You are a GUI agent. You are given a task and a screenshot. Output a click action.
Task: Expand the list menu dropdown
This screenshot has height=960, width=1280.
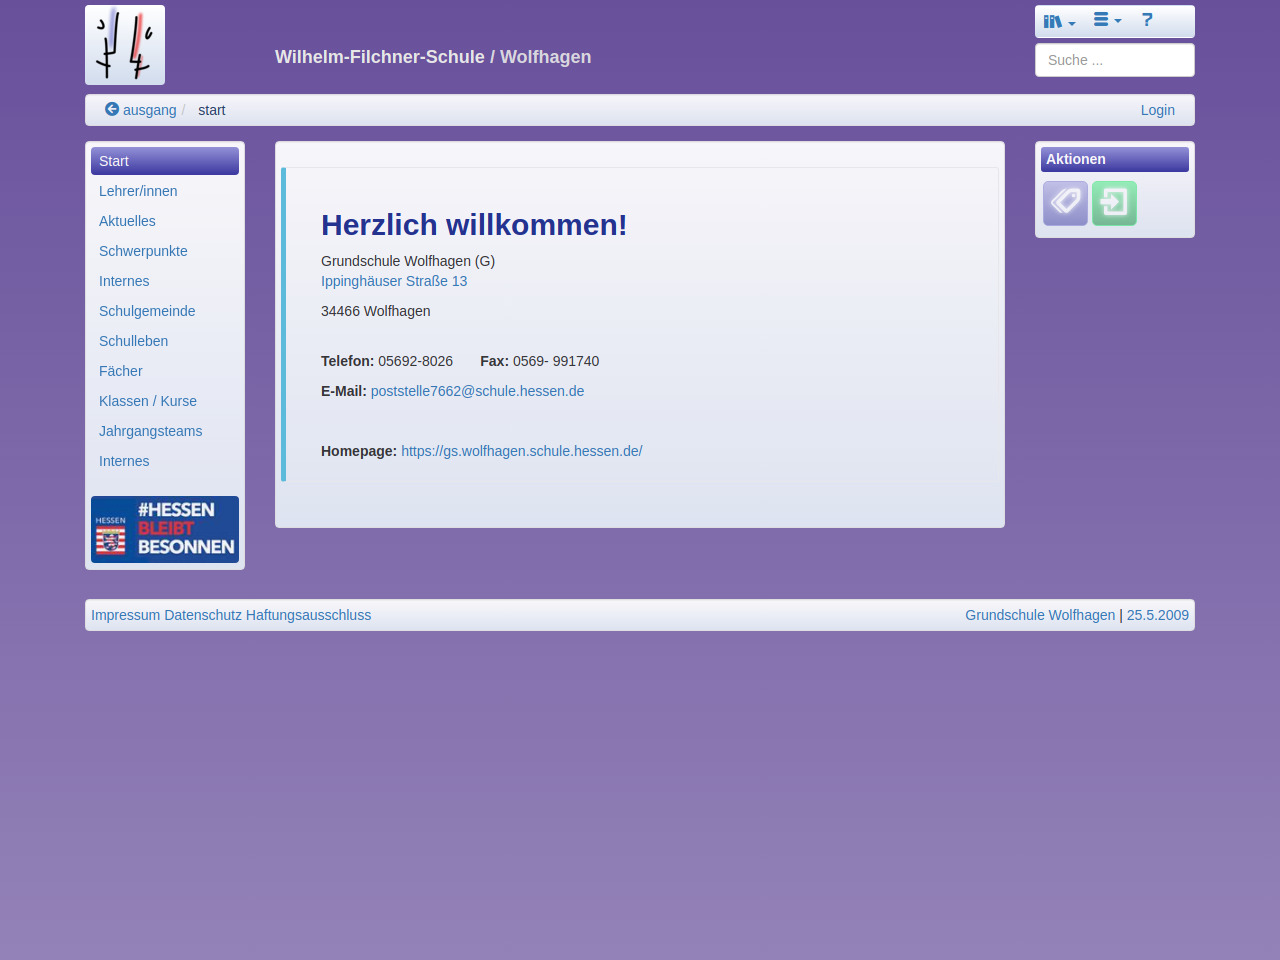[1106, 20]
